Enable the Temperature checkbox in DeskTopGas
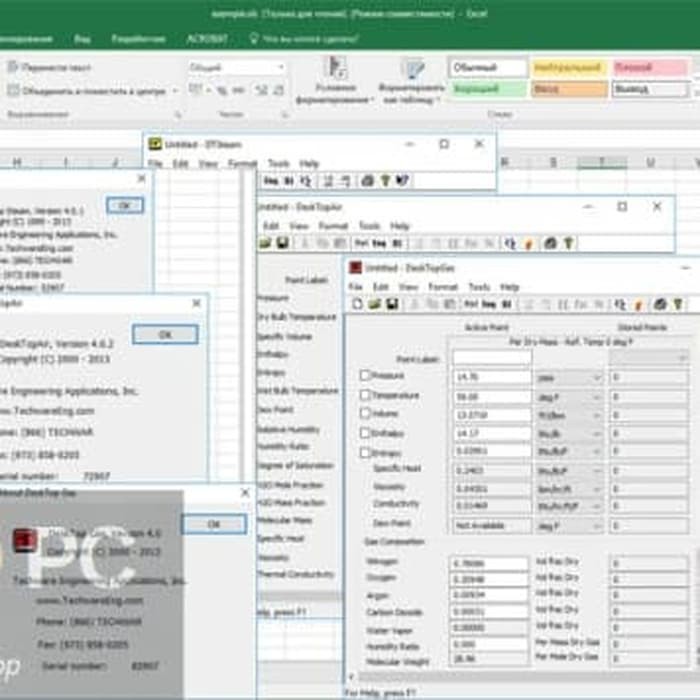This screenshot has height=700, width=700. (365, 395)
